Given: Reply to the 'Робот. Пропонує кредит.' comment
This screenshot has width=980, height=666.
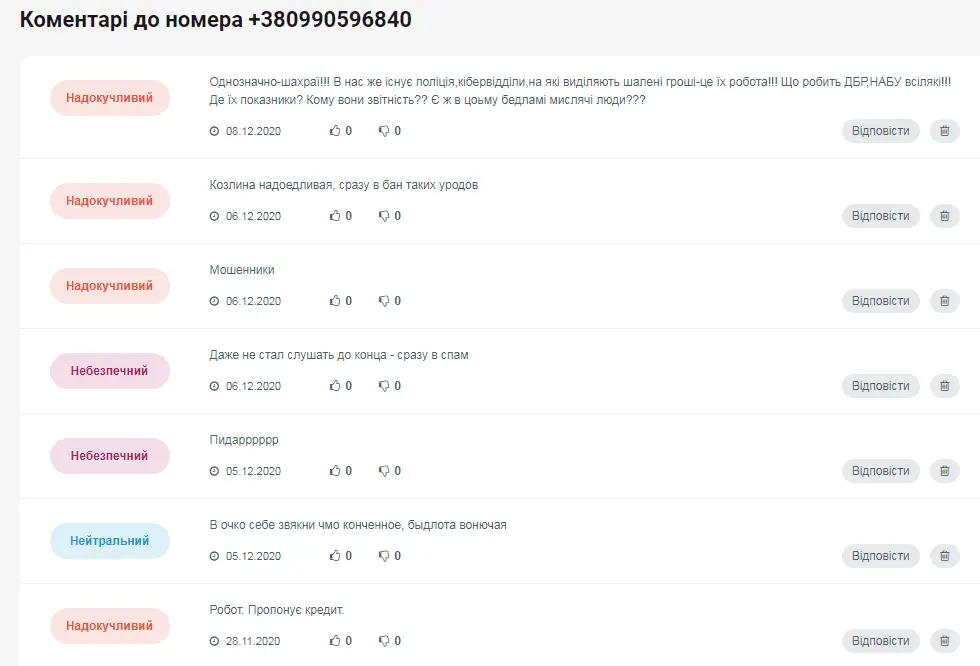Looking at the screenshot, I should click(x=881, y=640).
